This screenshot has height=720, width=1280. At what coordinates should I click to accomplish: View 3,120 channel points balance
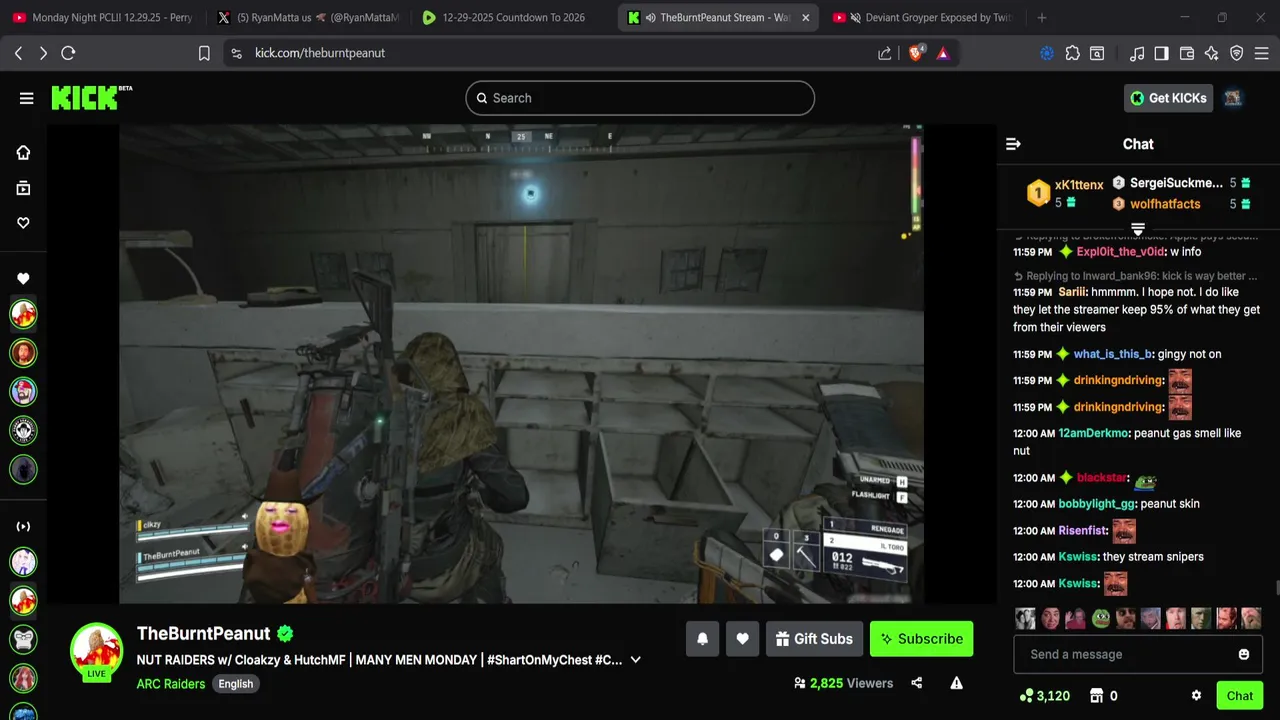click(x=1044, y=696)
